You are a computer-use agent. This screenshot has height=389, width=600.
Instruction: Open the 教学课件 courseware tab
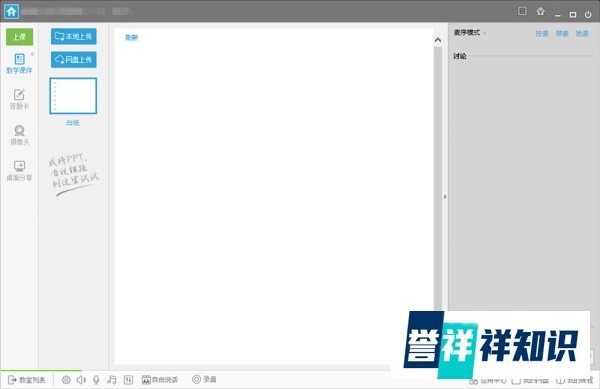(19, 63)
